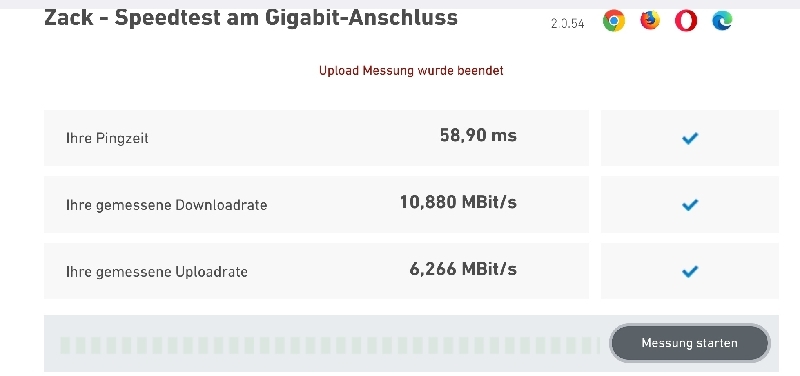Click the checkmark next to Downloadrate
Screen dimensions: 800x376
(x=690, y=205)
